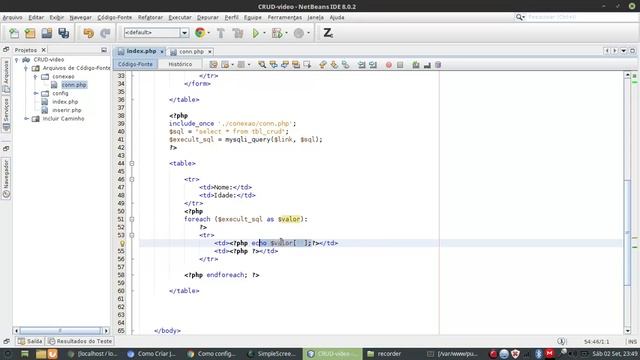Click the grey Profile Project icon
The height and width of the screenshot is (360, 640).
(x=299, y=33)
